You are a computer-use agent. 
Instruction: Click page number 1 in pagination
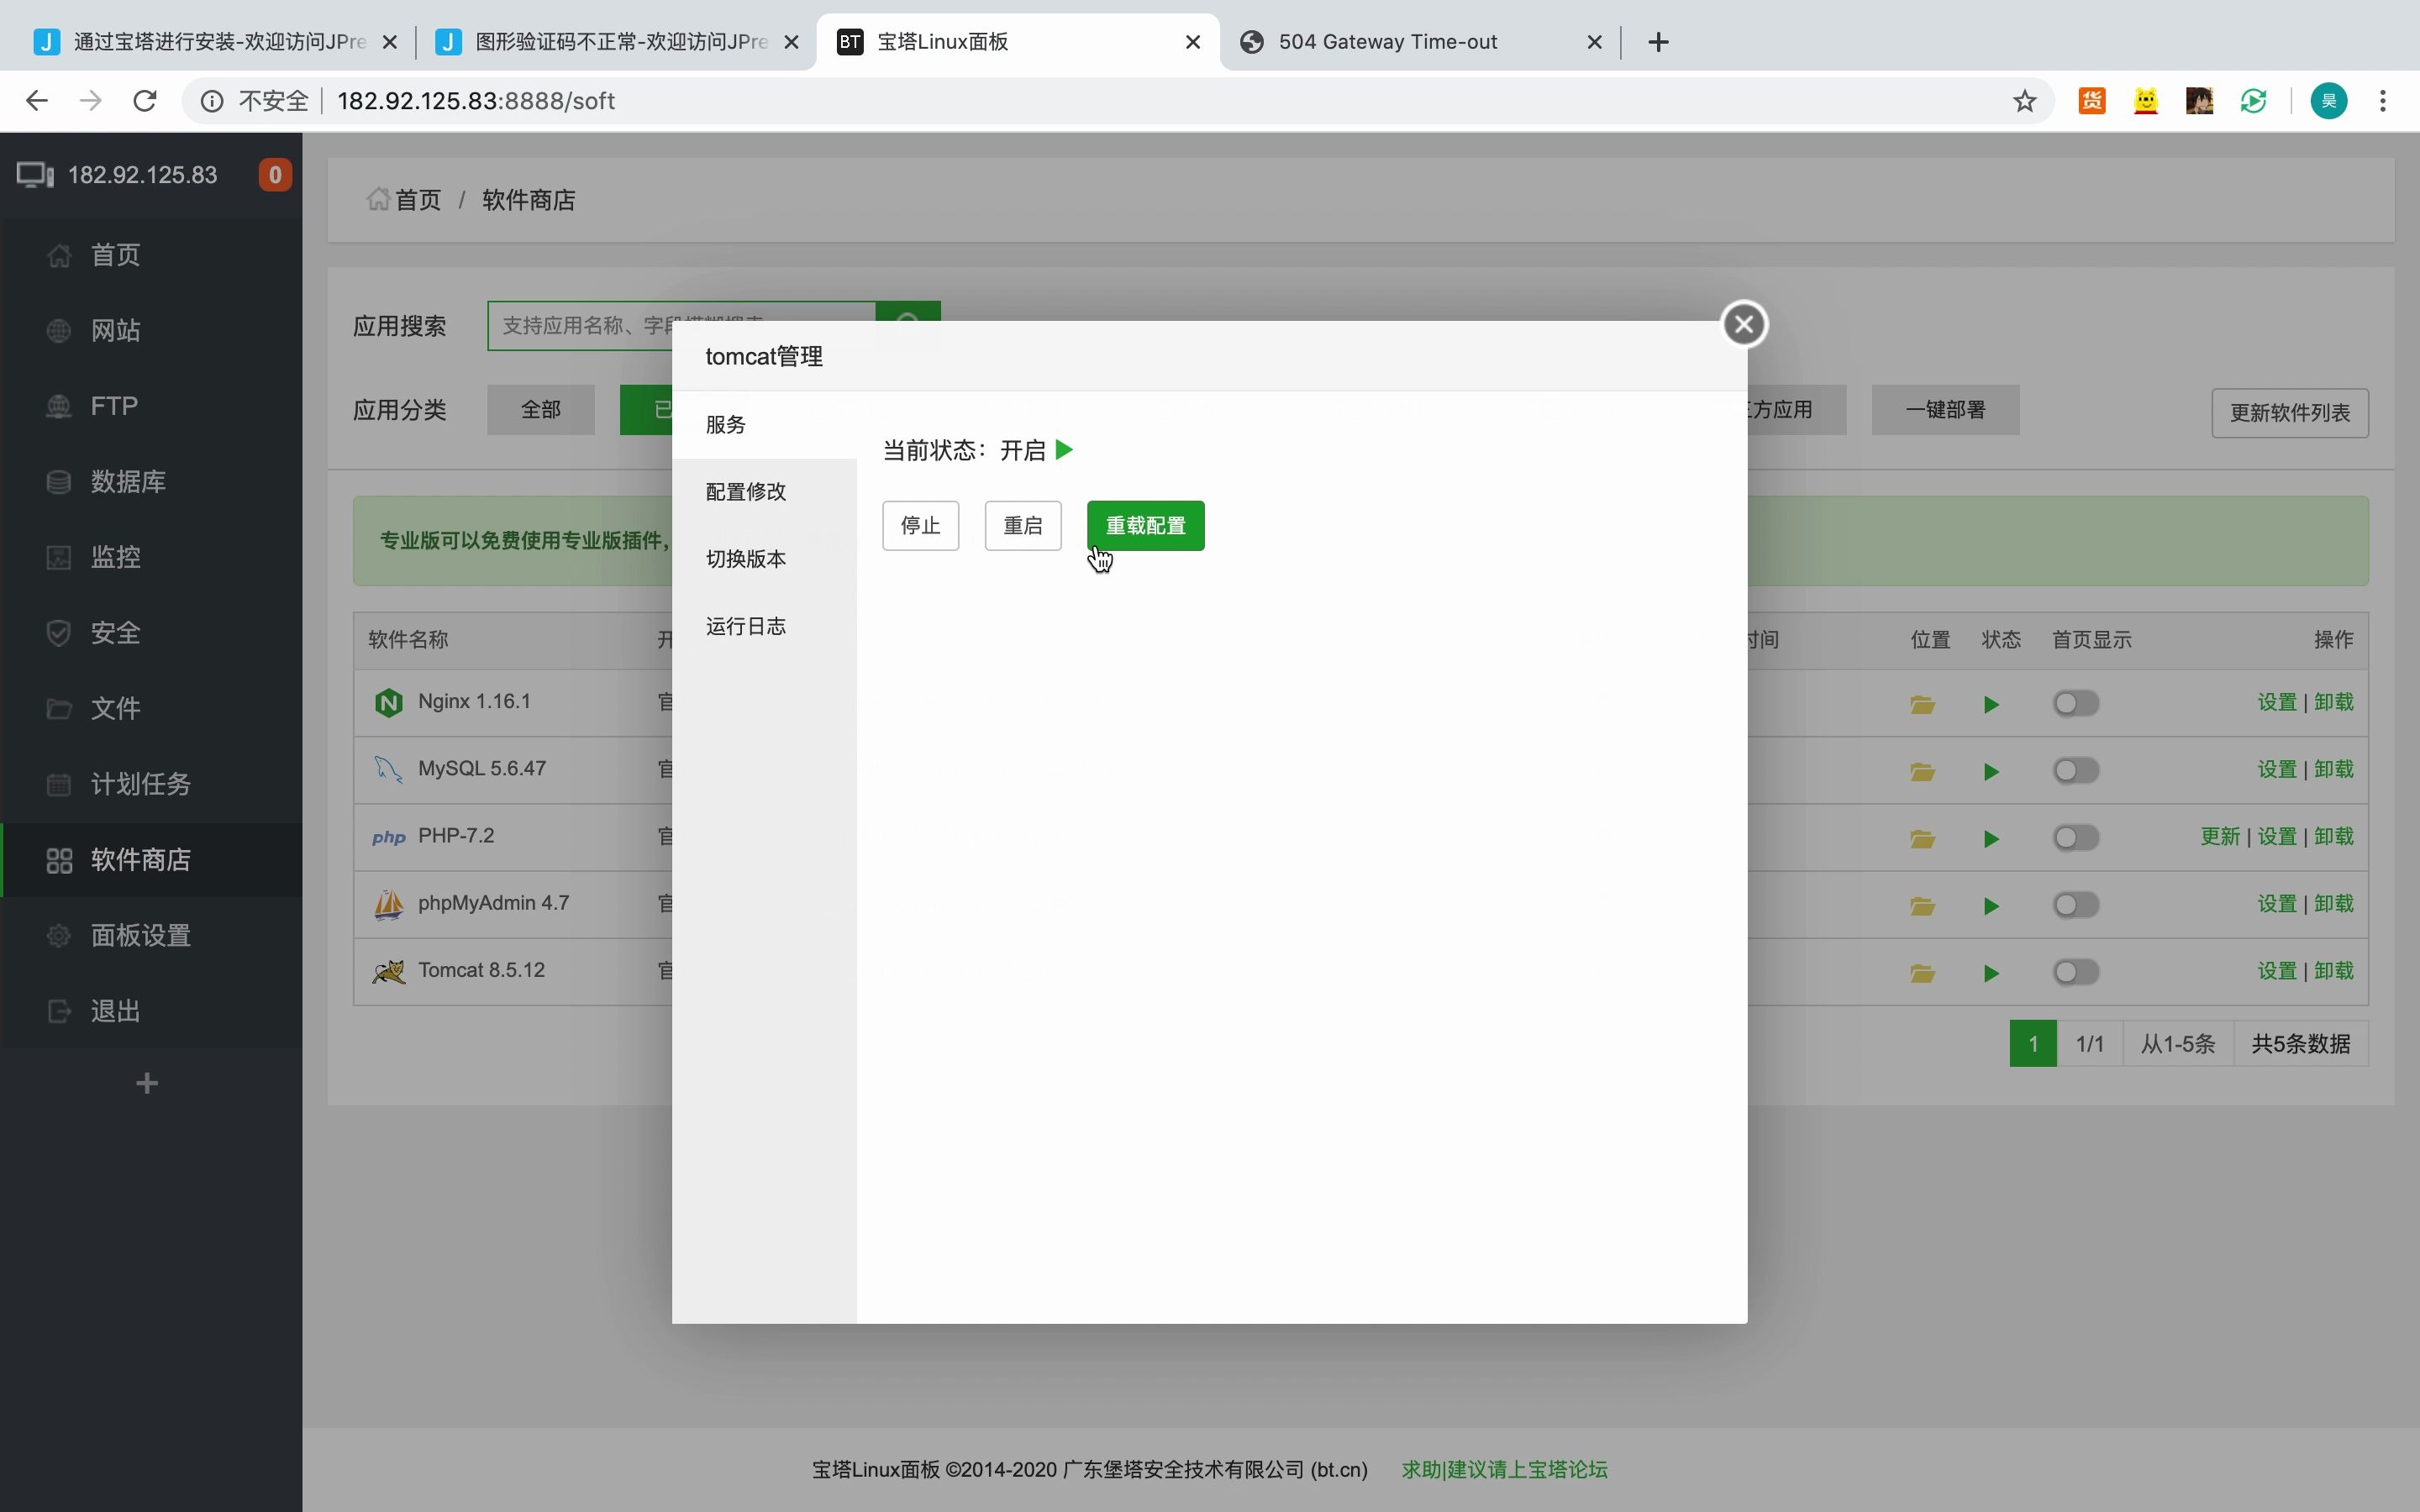click(2033, 1043)
